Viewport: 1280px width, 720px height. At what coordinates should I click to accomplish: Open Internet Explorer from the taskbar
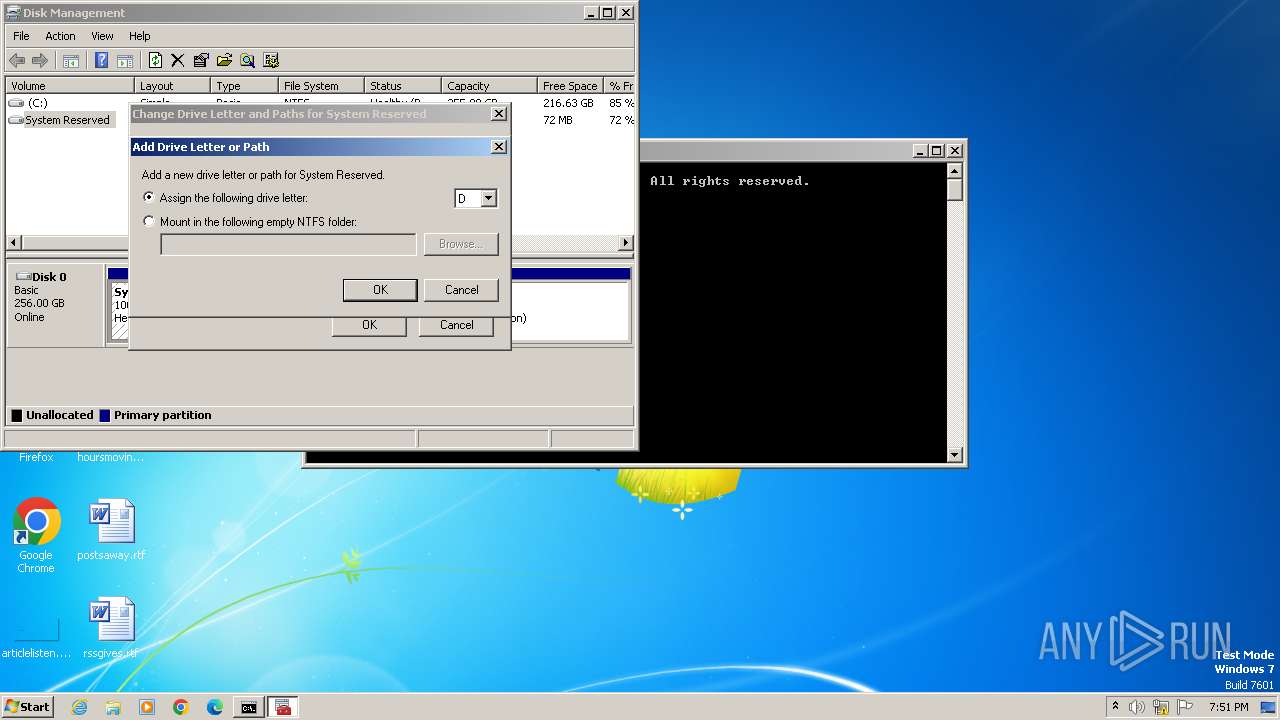coord(79,707)
